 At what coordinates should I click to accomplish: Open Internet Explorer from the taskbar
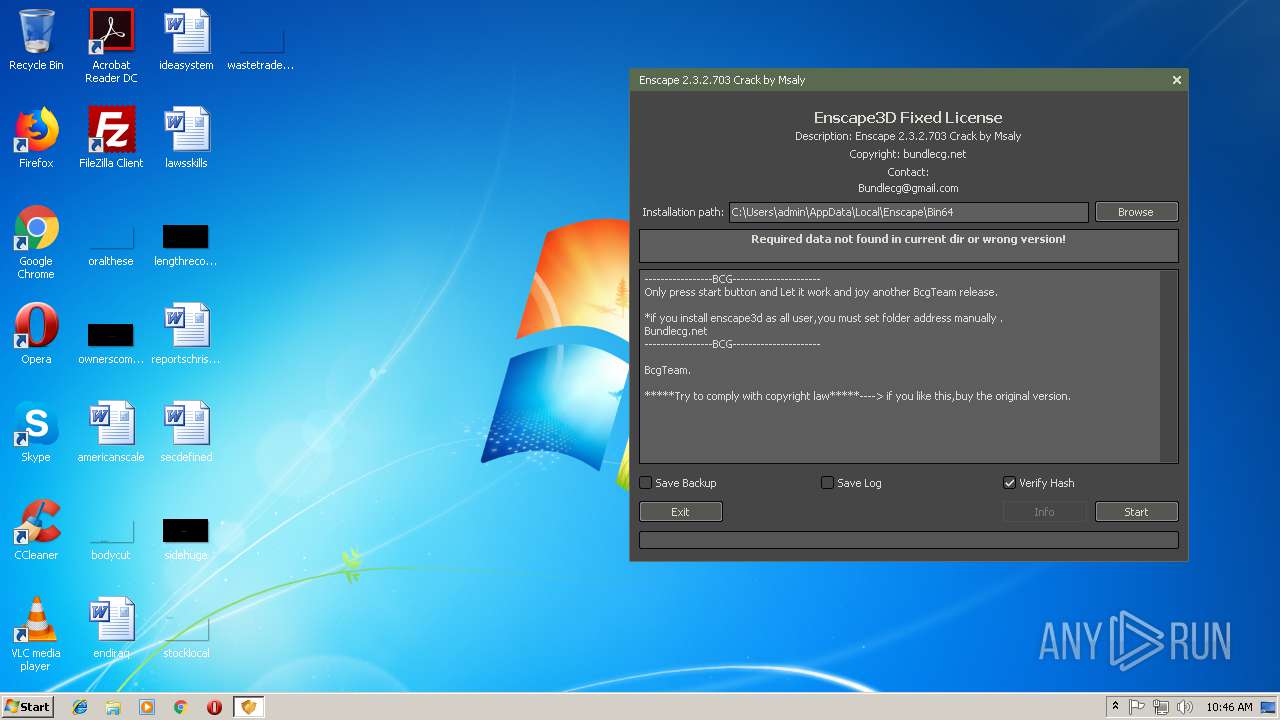80,707
